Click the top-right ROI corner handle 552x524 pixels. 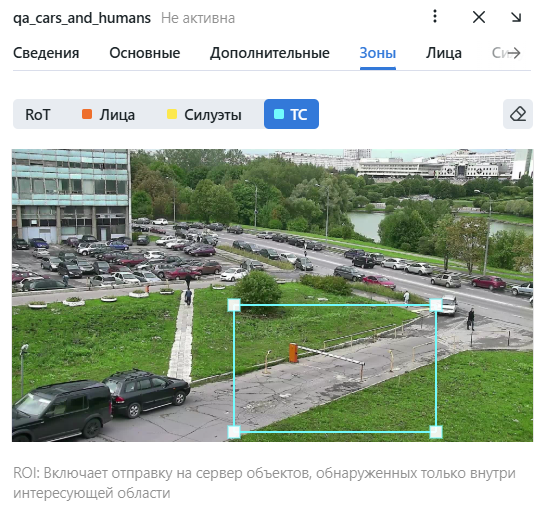(436, 305)
